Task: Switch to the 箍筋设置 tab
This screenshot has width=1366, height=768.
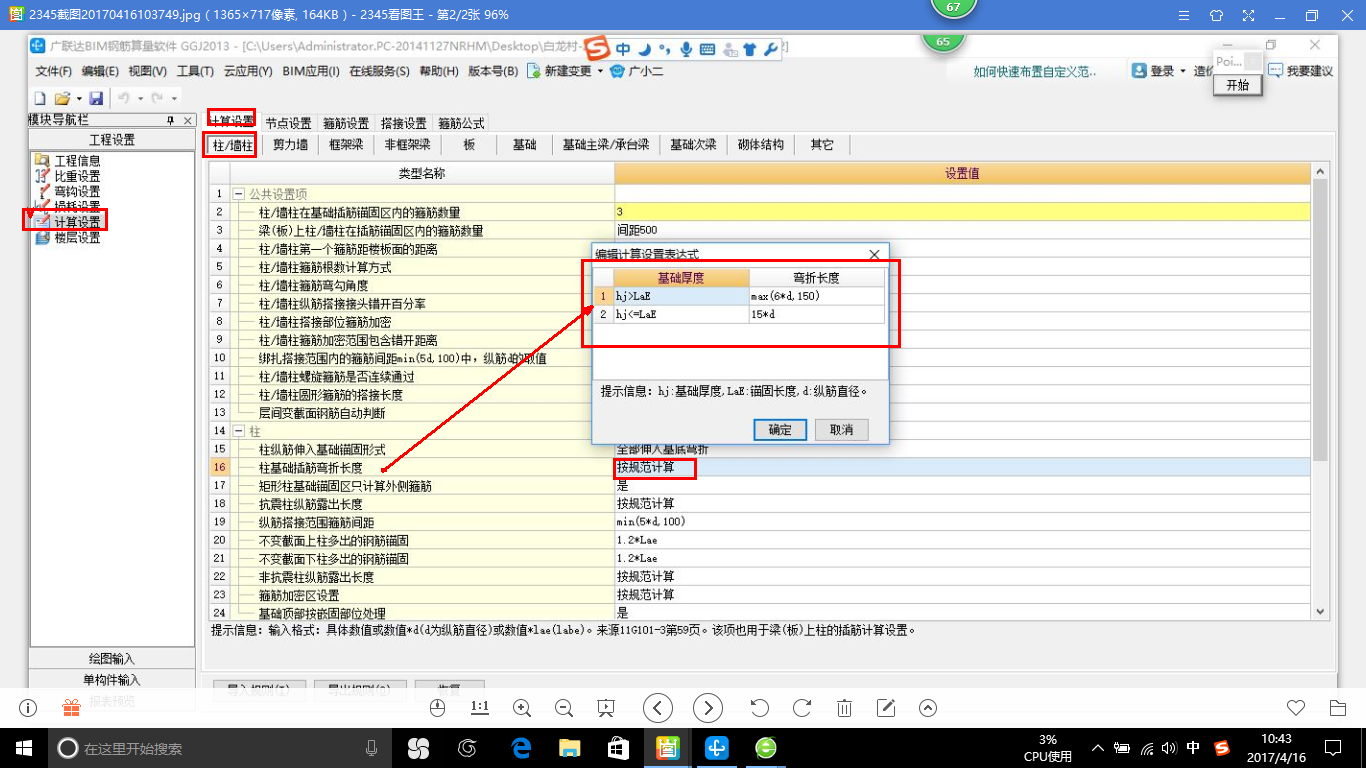Action: point(346,123)
